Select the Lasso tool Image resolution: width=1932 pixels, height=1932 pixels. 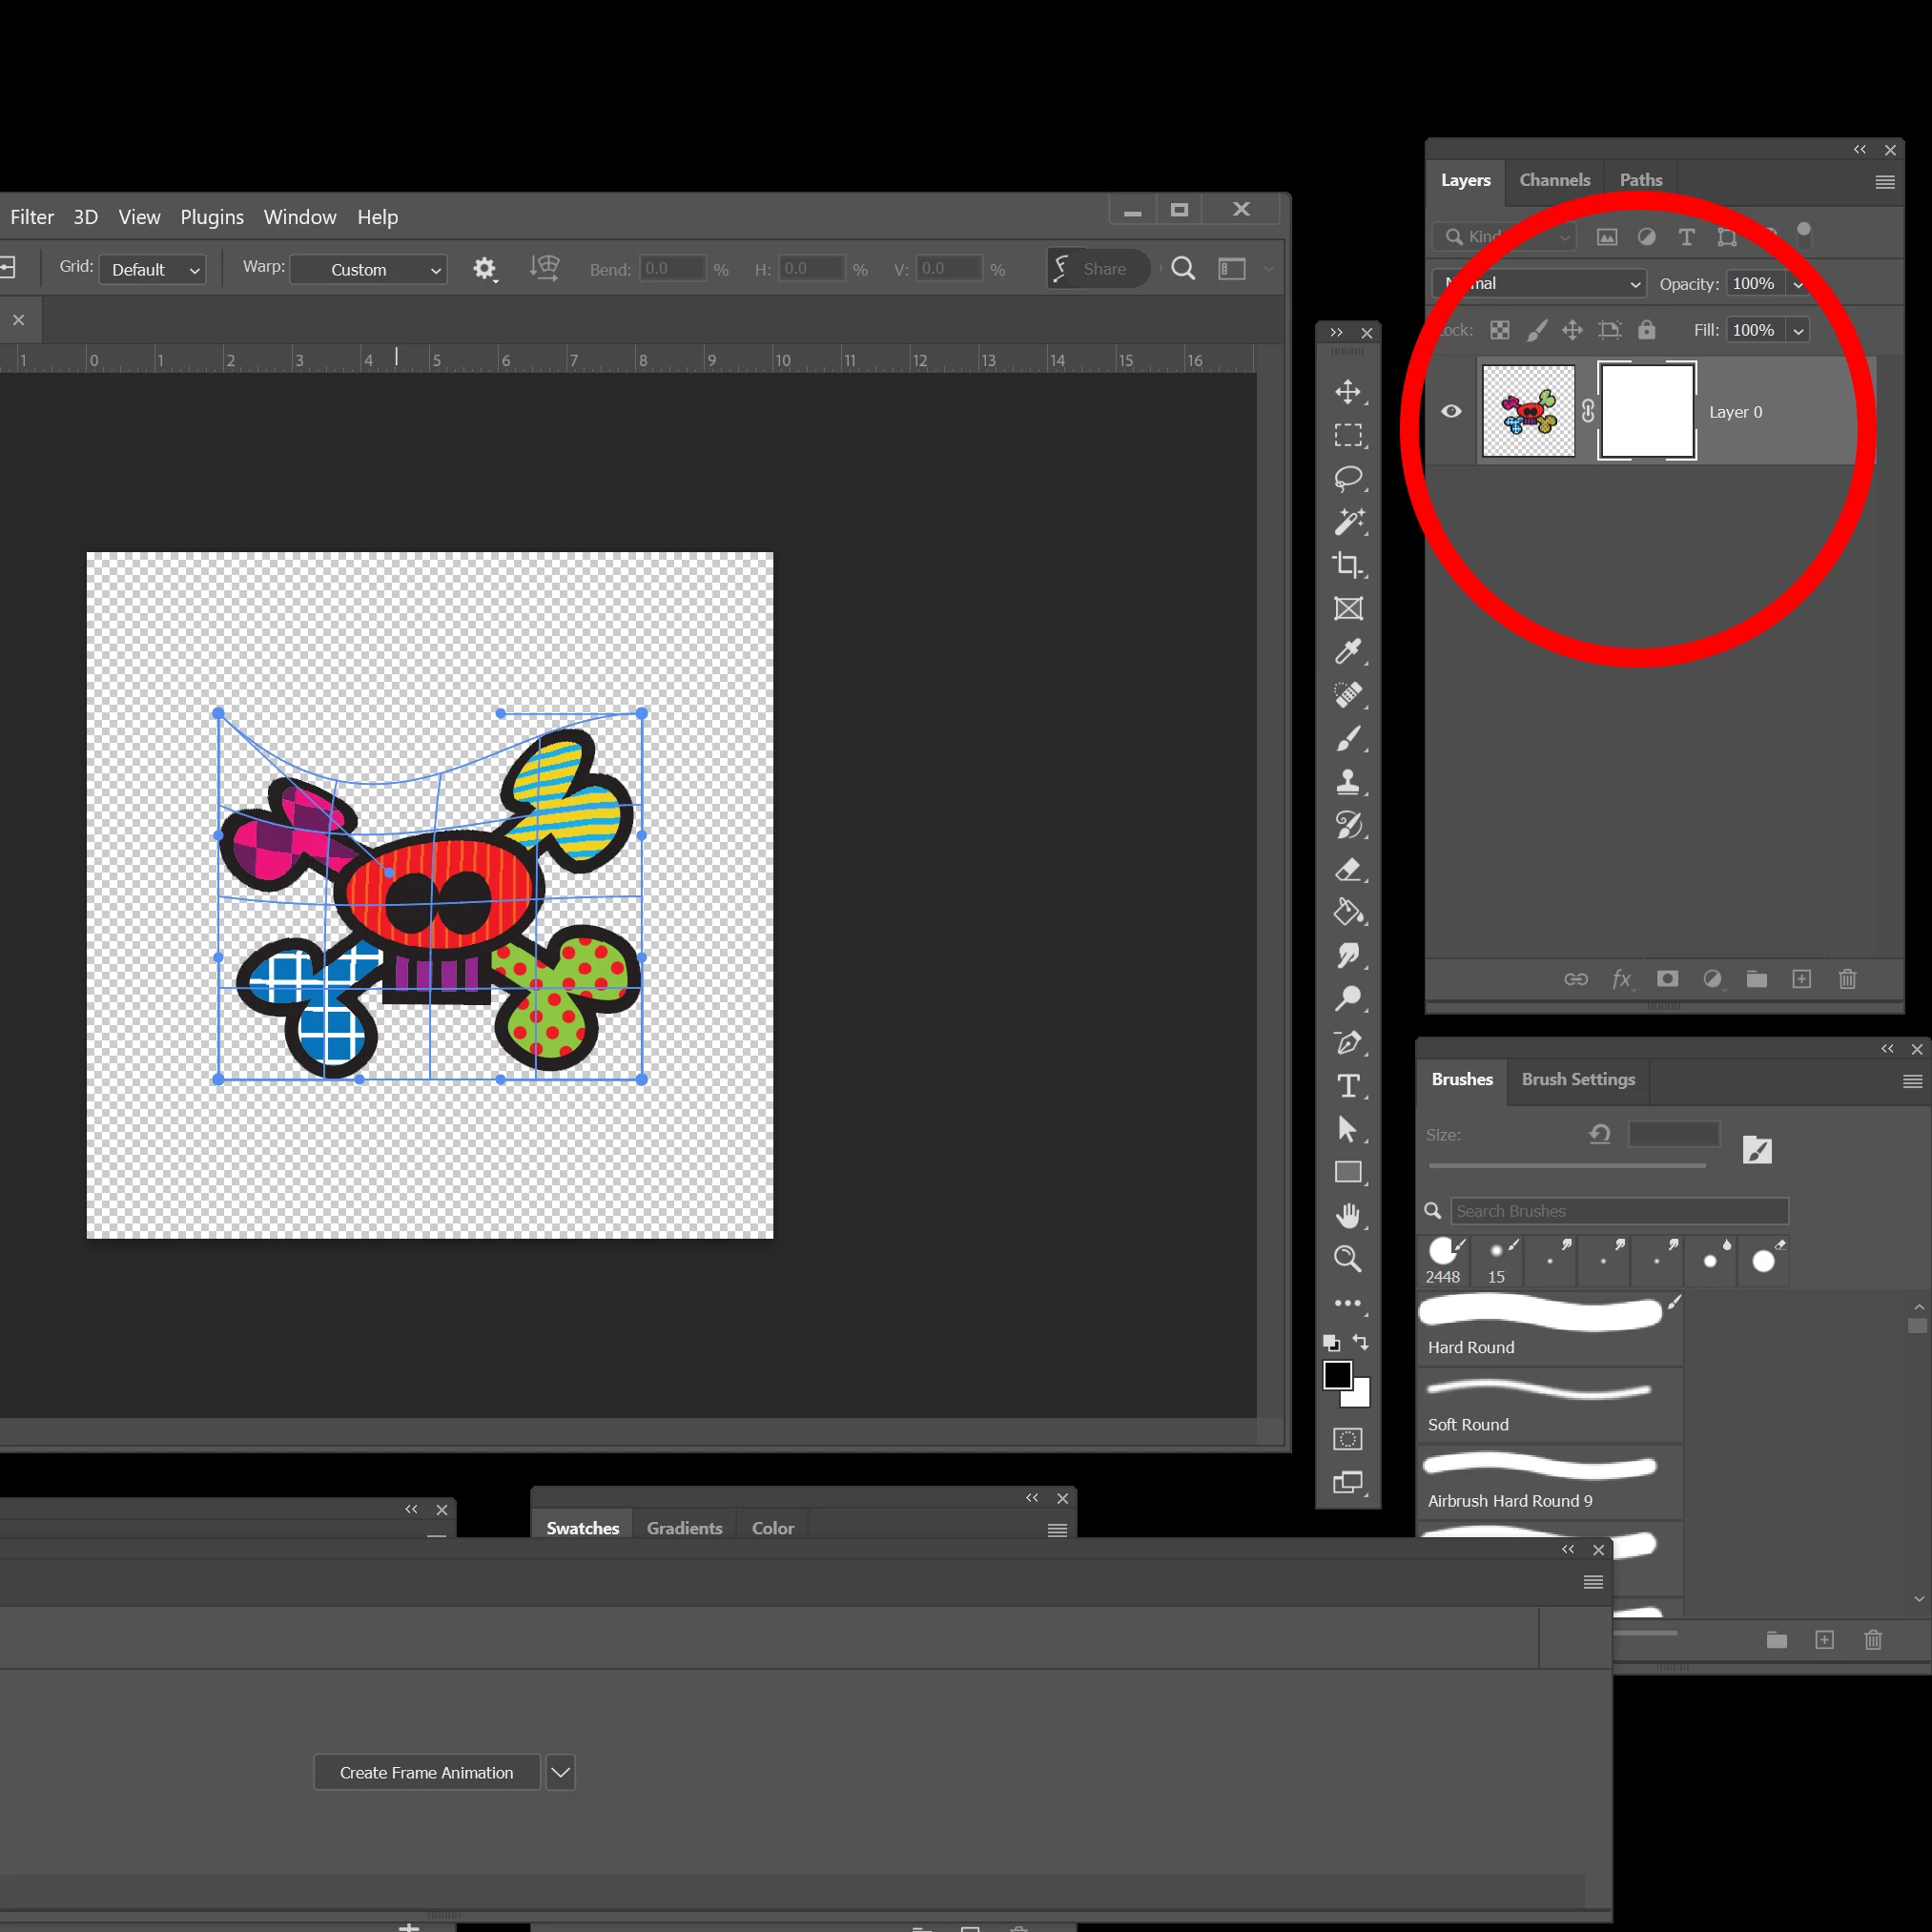1347,478
